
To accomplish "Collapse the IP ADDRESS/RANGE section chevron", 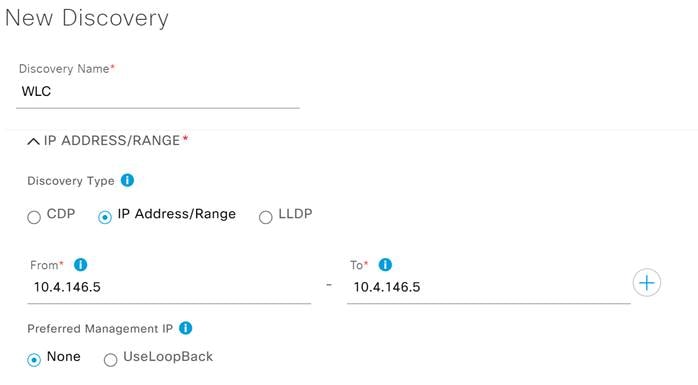I will [x=33, y=142].
